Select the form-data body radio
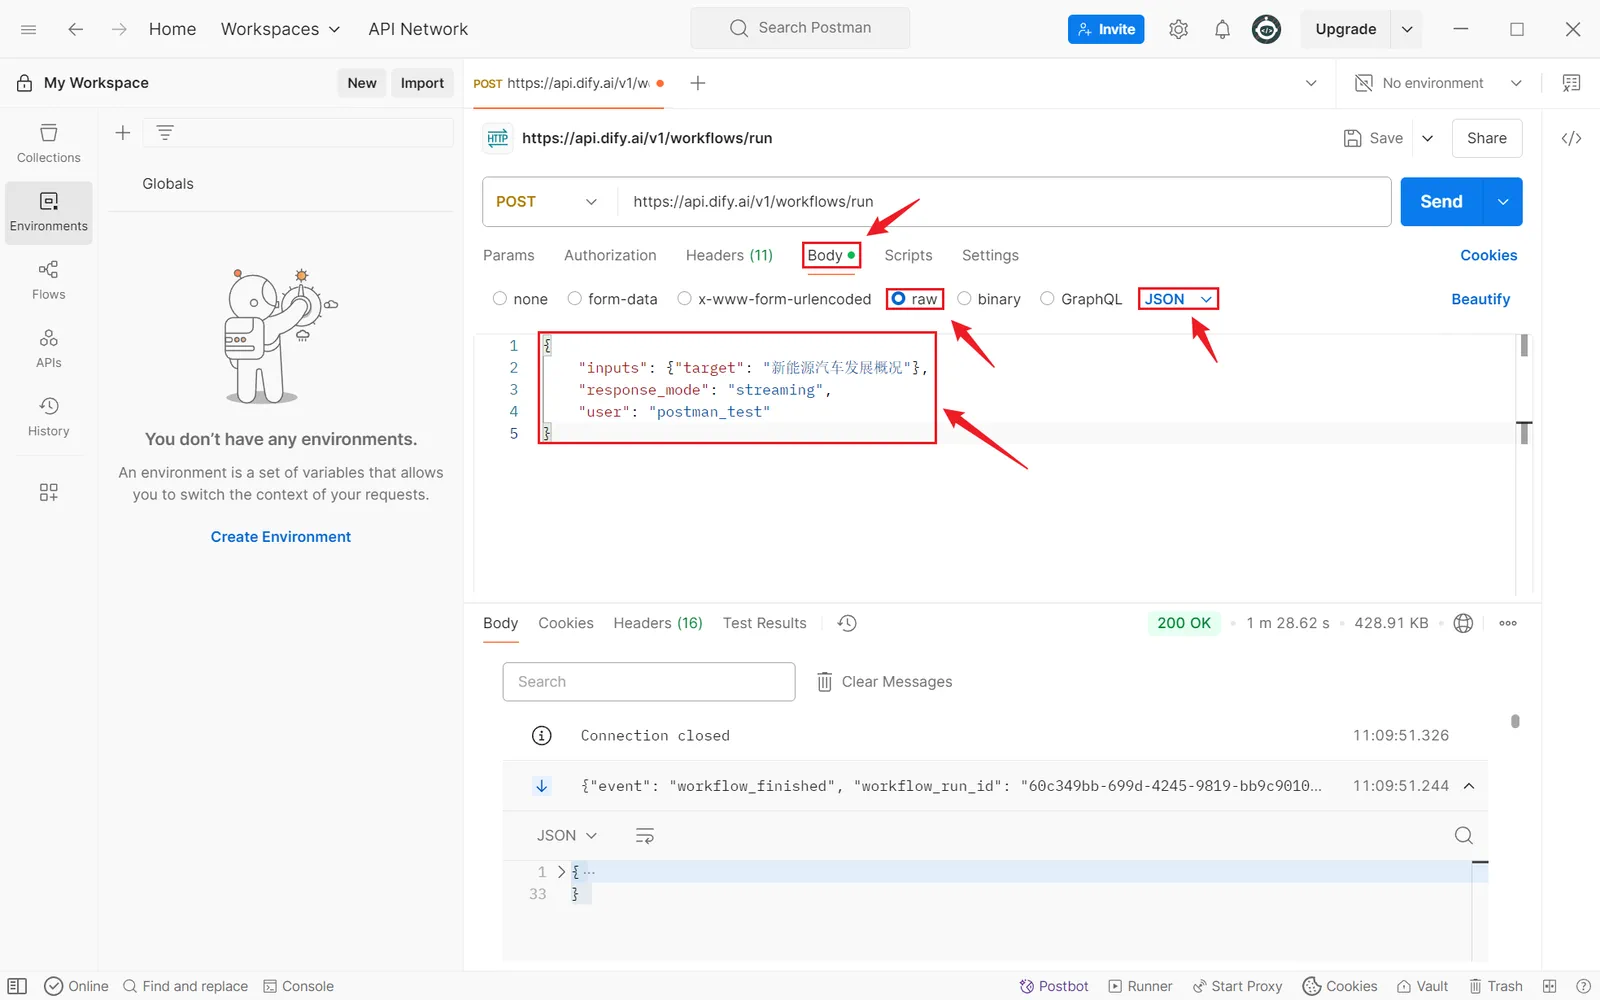Screen dimensions: 1600x1000 [x=575, y=298]
